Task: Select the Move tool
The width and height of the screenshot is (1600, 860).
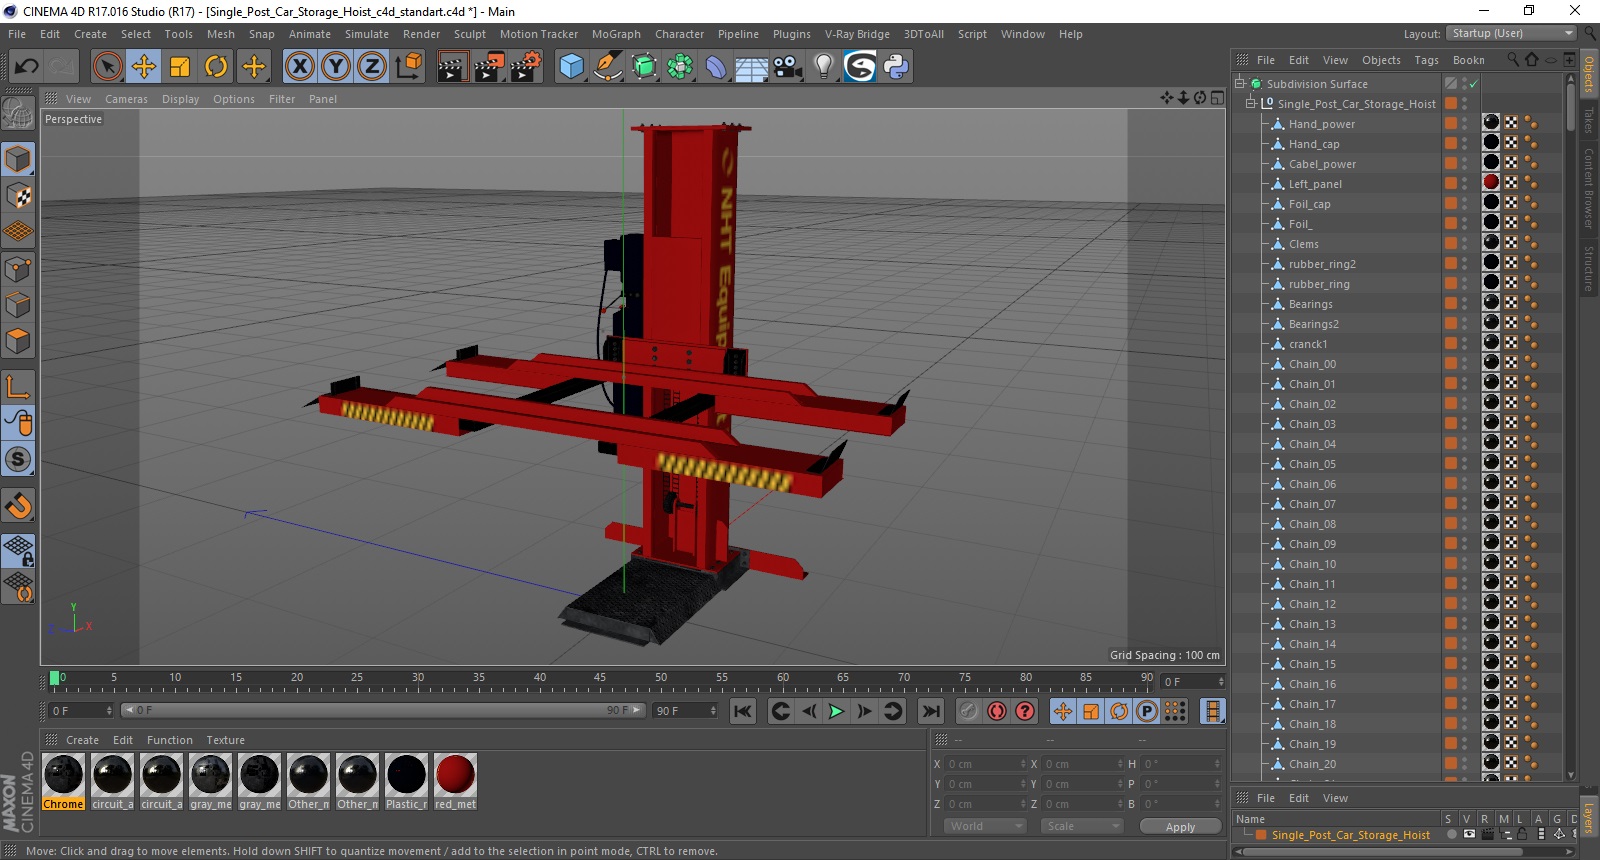Action: tap(144, 67)
